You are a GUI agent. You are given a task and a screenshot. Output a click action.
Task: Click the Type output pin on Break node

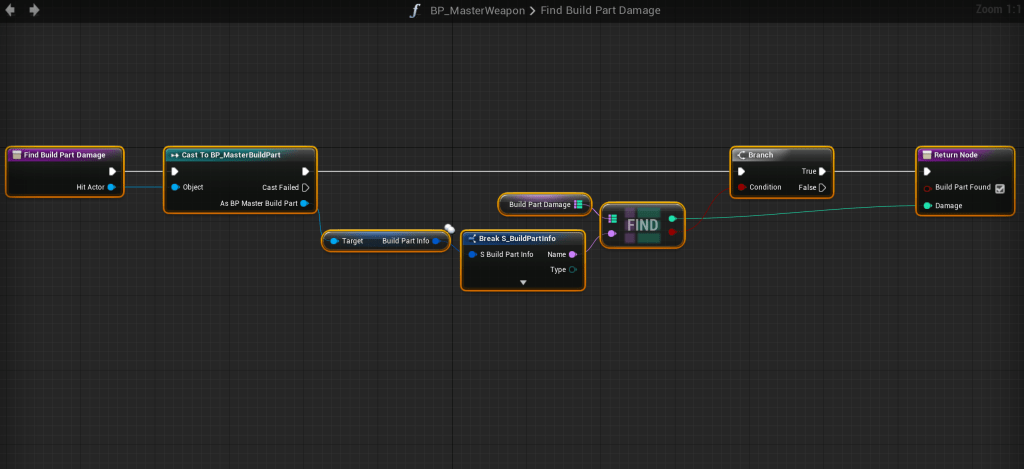572,270
